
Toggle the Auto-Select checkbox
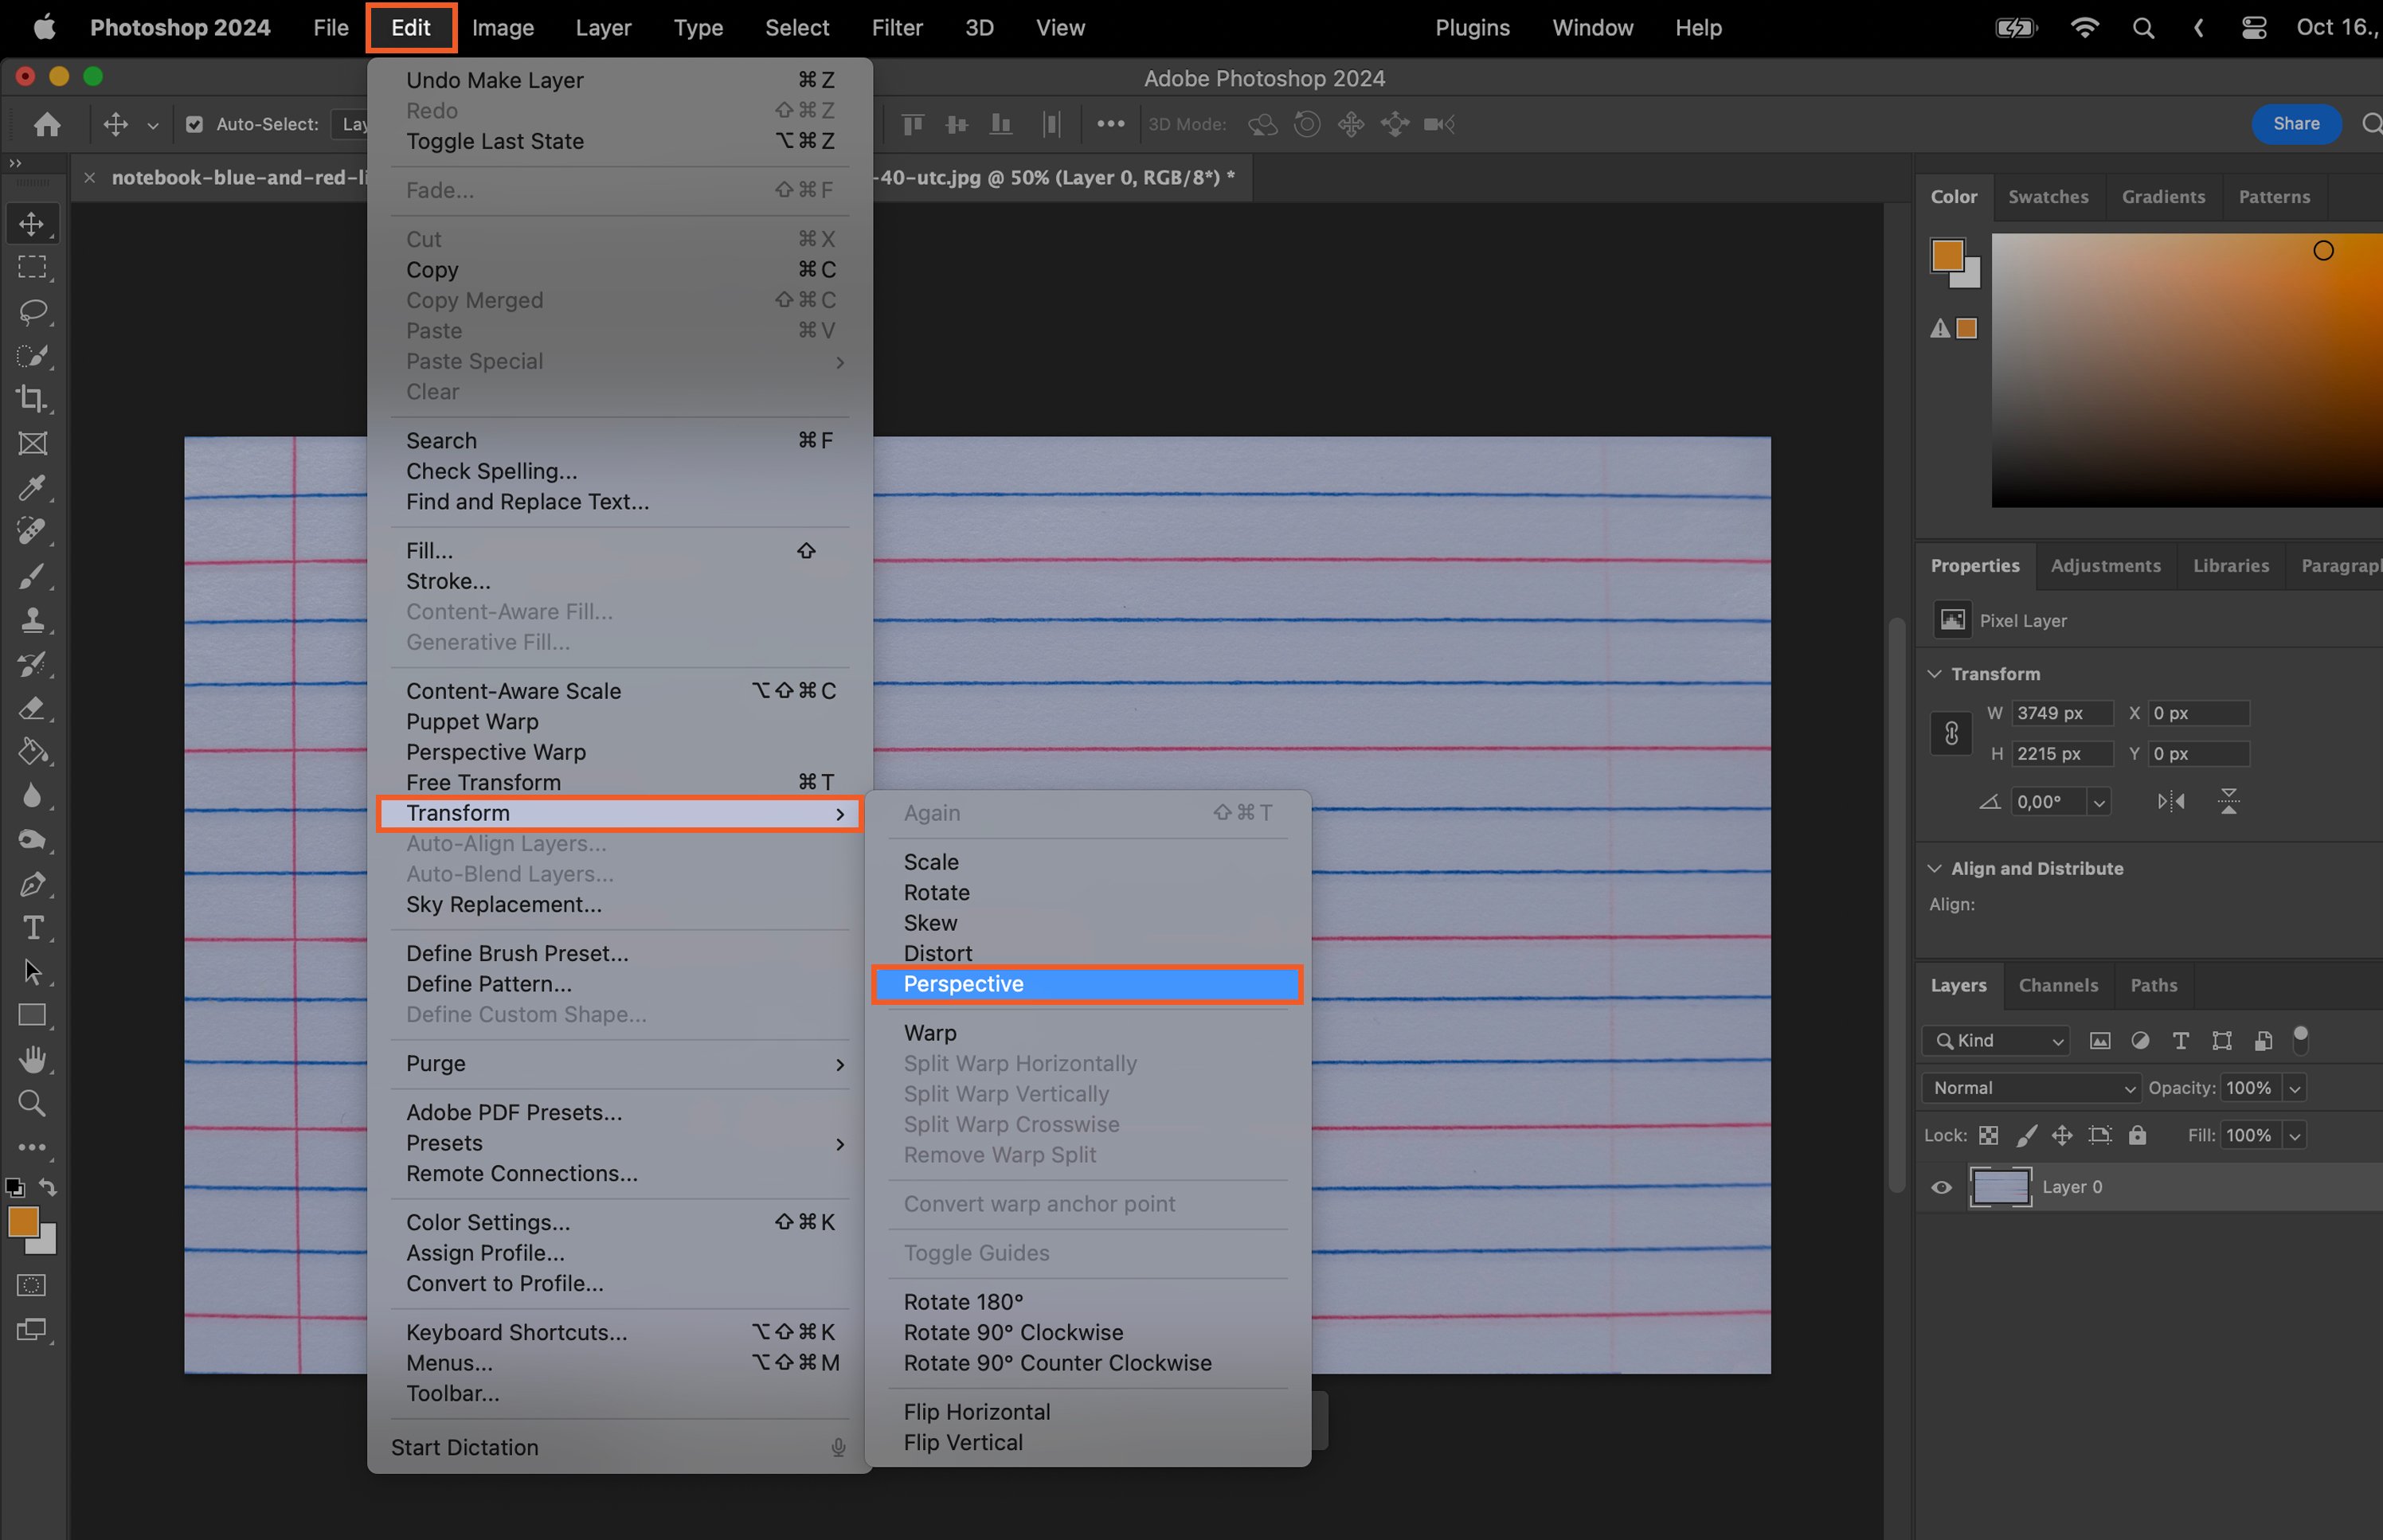pos(195,124)
